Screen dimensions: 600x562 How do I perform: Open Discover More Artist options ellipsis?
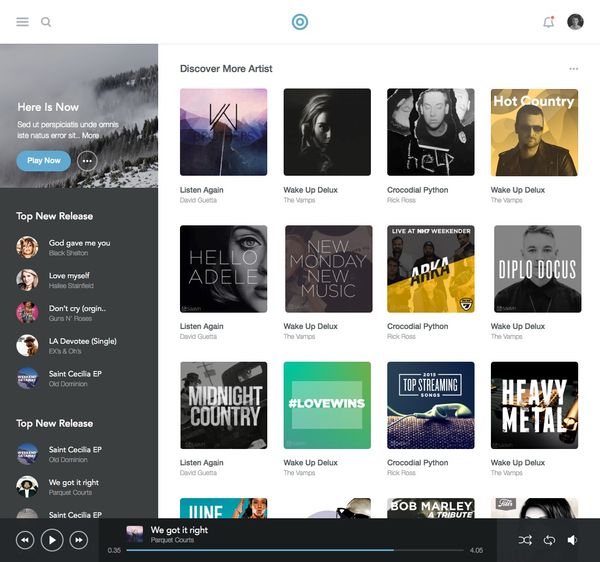[x=573, y=69]
